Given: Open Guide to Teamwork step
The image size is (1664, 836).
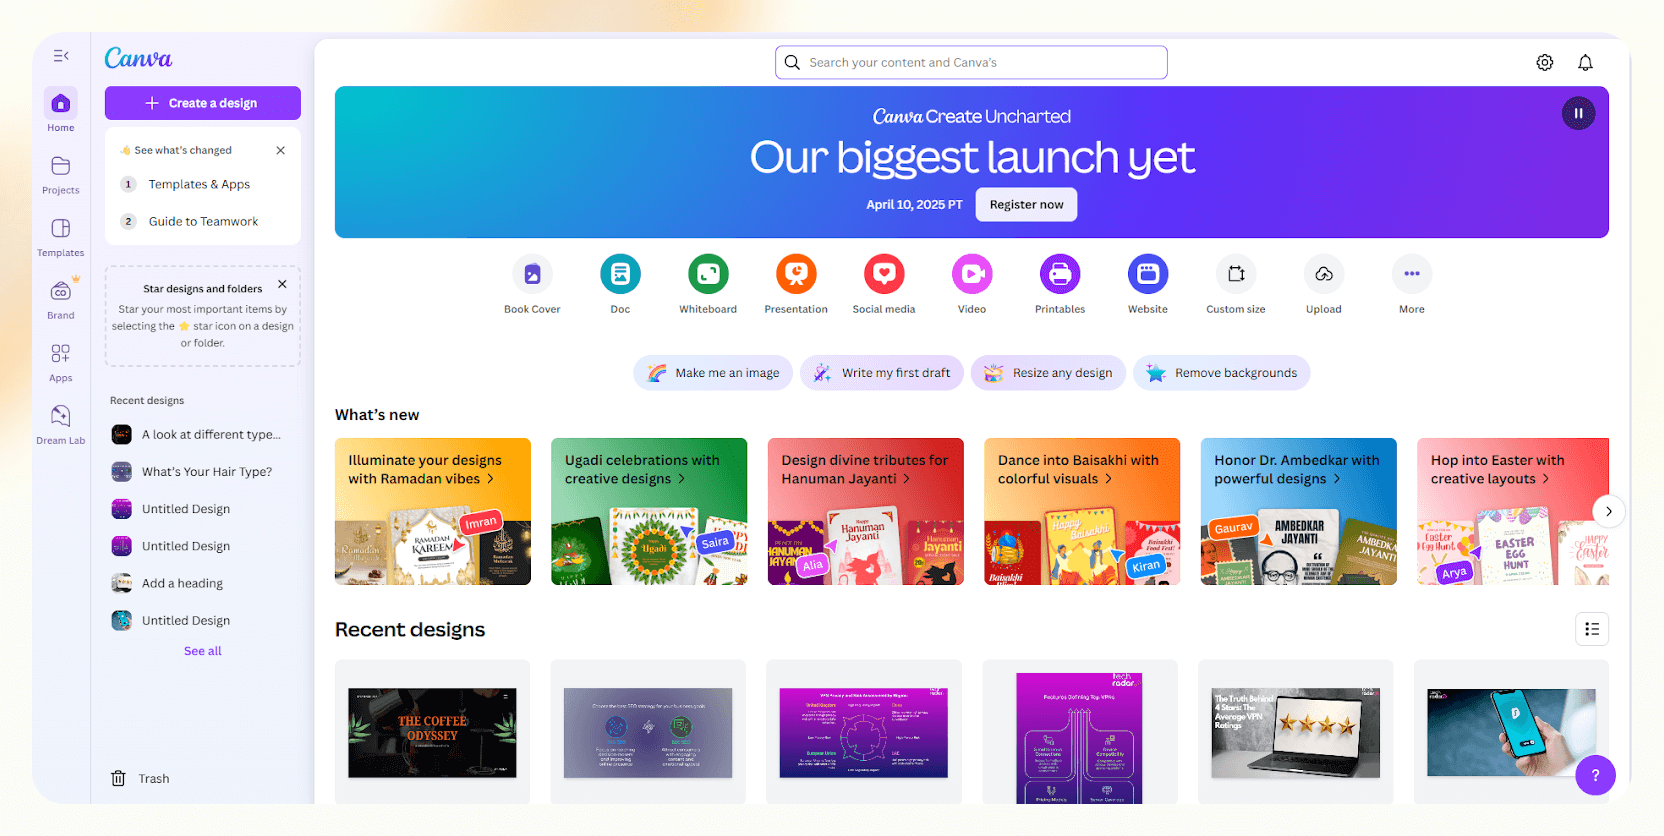Looking at the screenshot, I should (203, 221).
